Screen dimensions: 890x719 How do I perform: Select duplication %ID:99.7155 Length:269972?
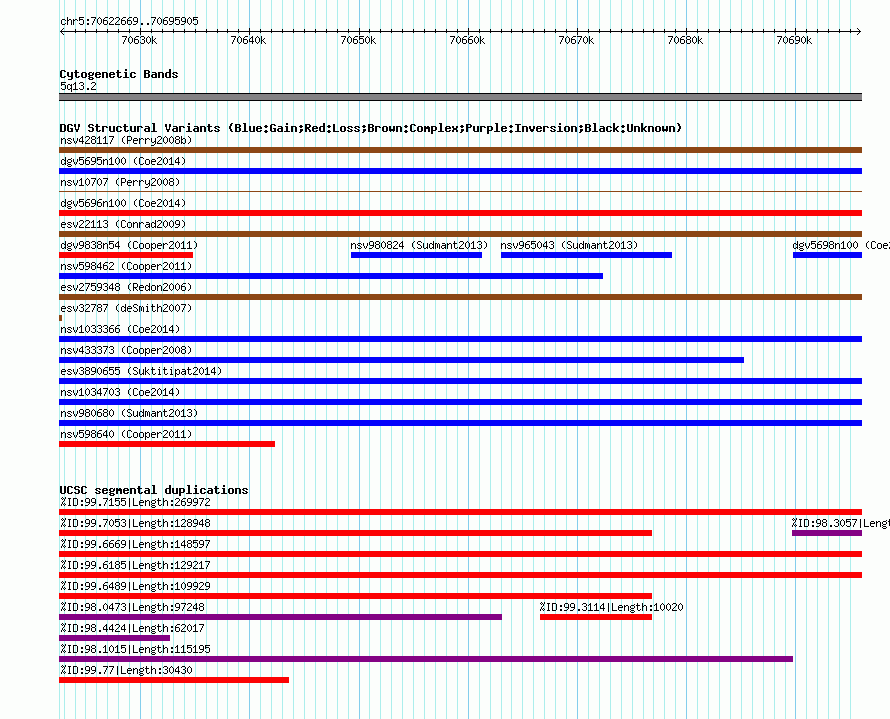[136, 502]
